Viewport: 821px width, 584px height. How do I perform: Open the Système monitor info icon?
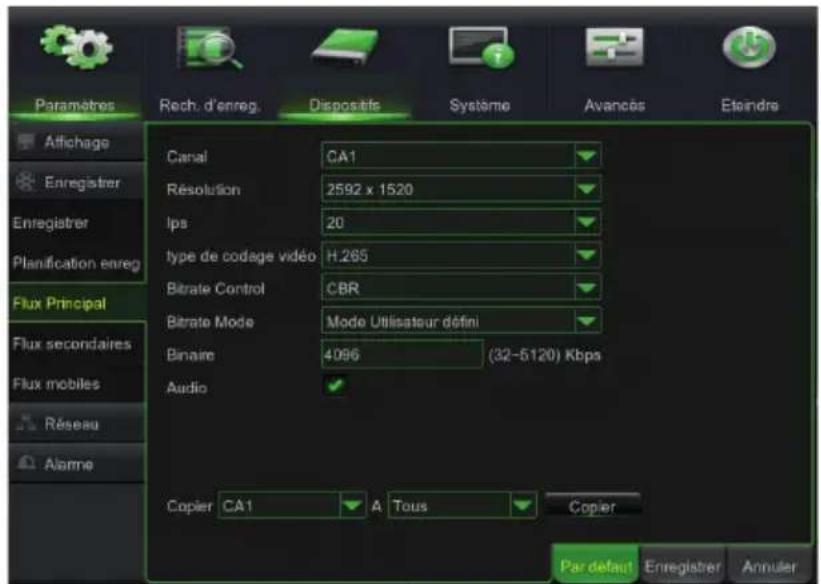481,48
